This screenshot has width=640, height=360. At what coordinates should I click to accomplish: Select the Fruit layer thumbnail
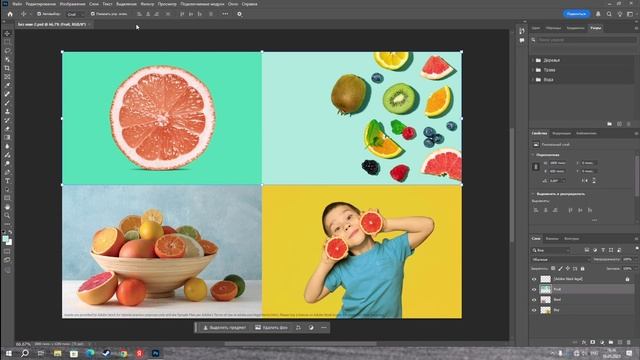click(x=546, y=289)
